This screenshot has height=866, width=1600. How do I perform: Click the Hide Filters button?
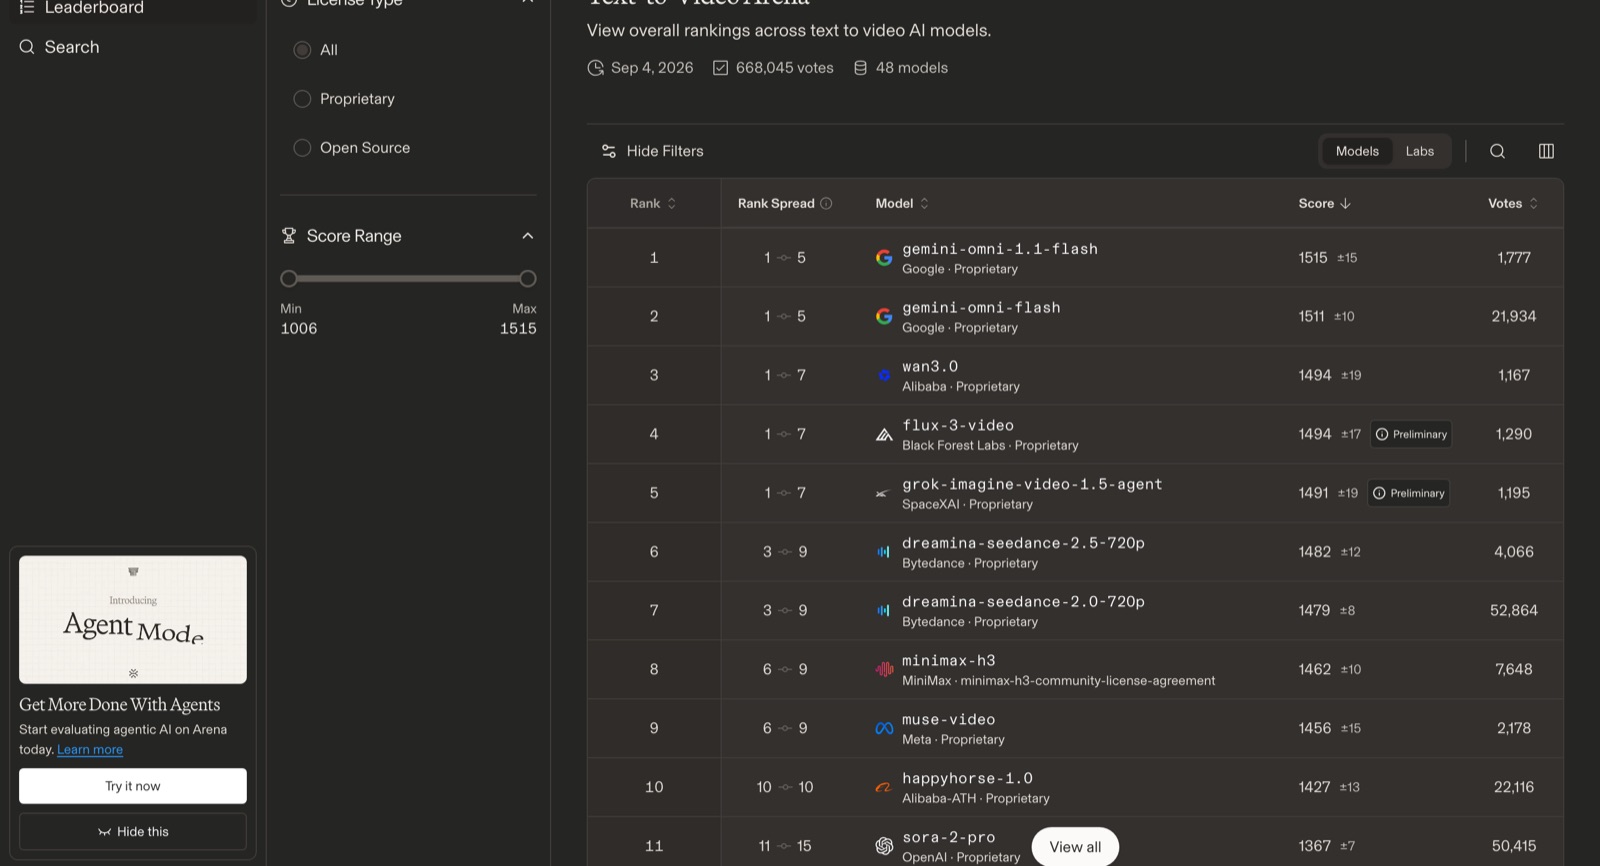(x=652, y=151)
